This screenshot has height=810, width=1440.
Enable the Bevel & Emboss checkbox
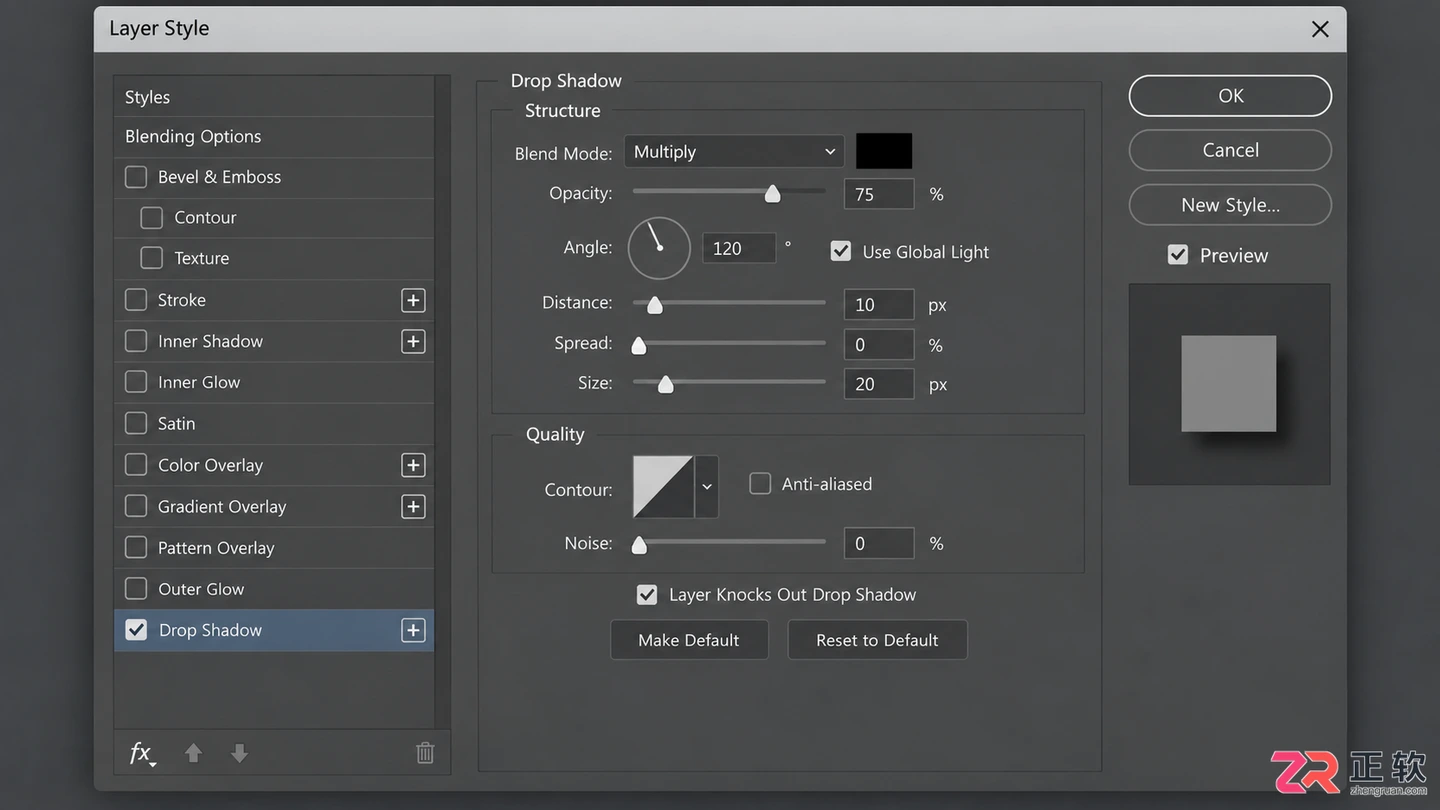coord(136,177)
